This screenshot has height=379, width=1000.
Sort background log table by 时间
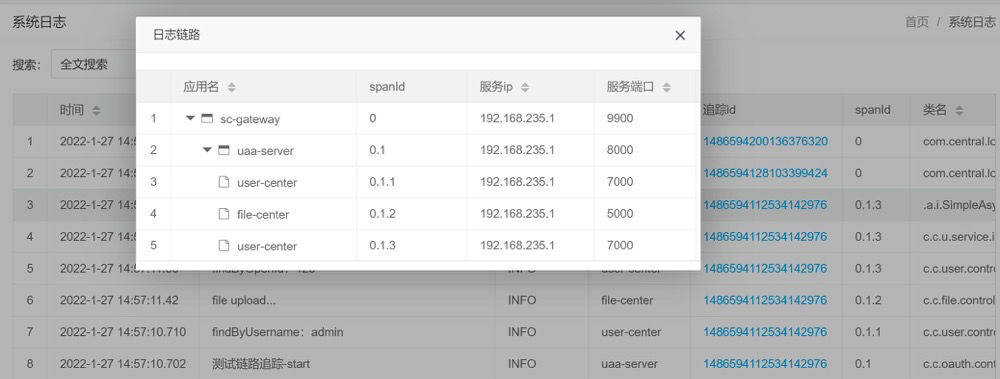pyautogui.click(x=96, y=110)
